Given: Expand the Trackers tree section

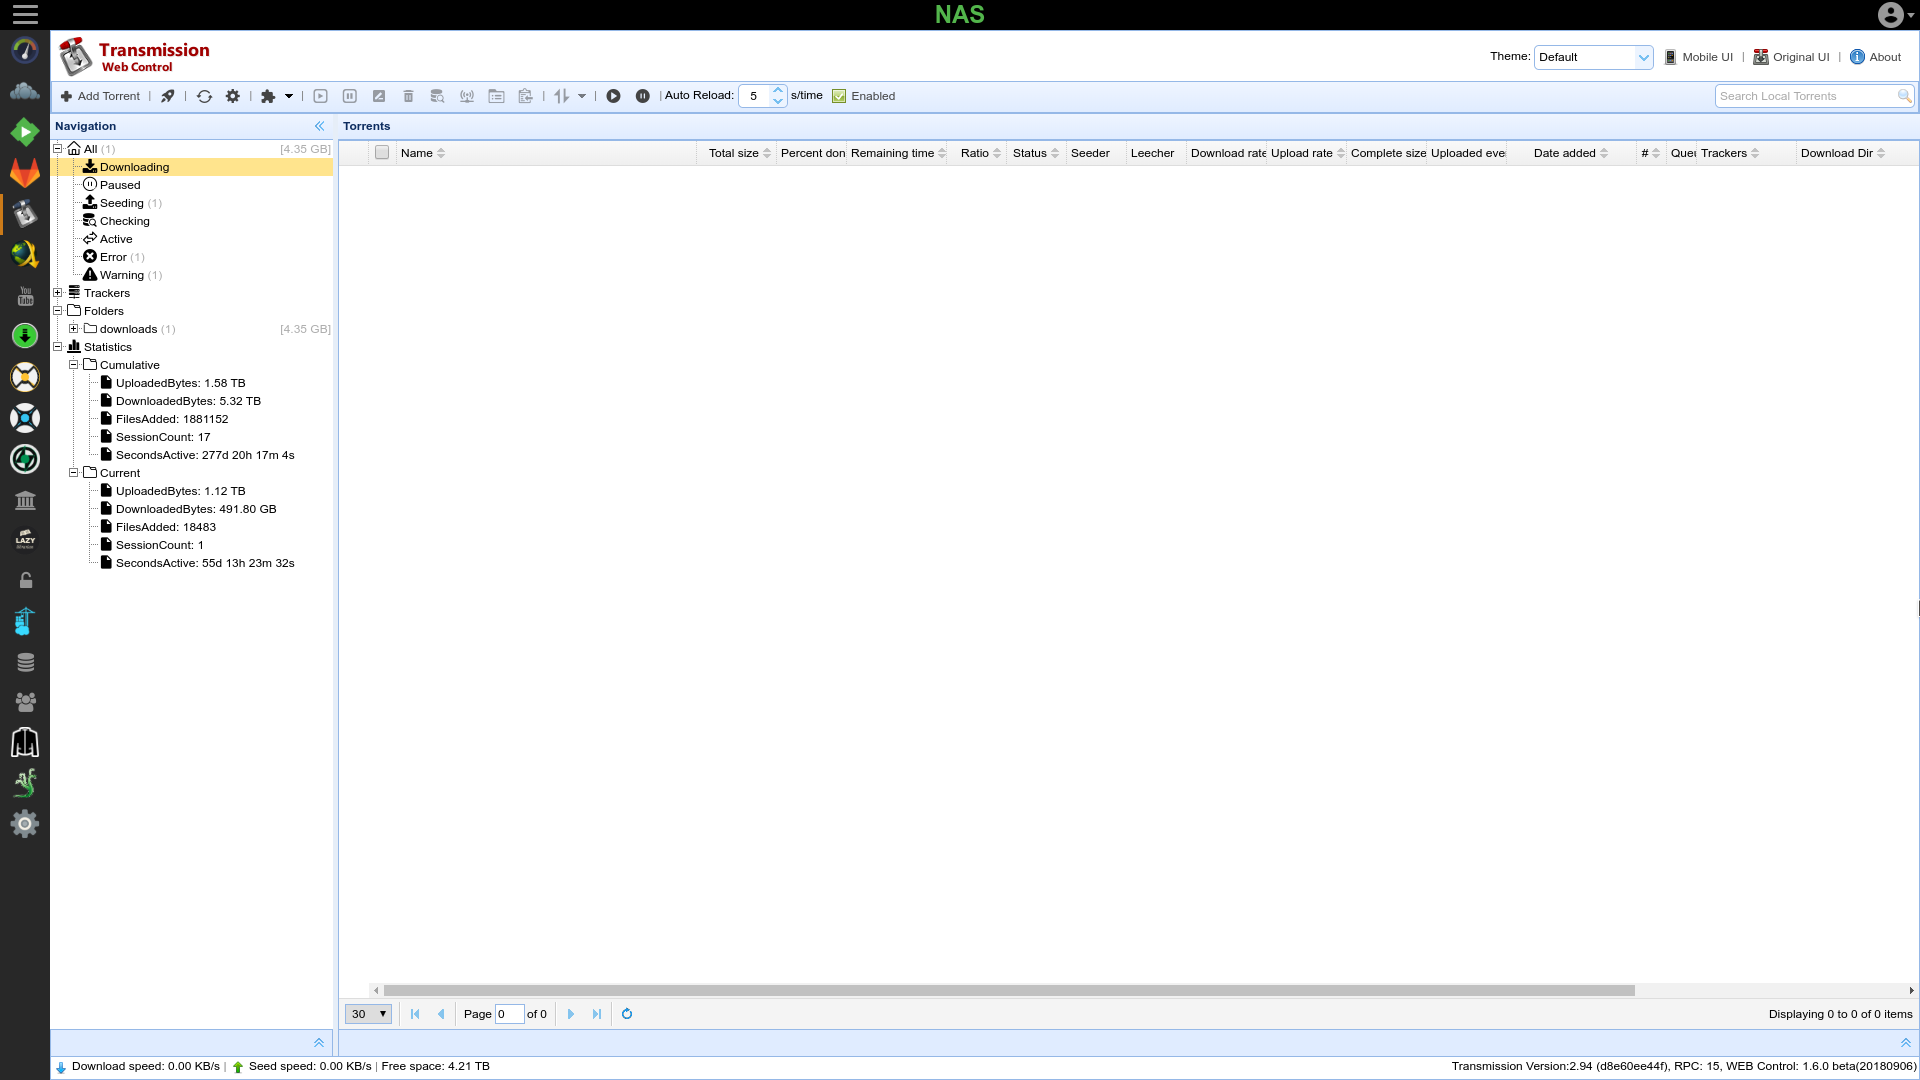Looking at the screenshot, I should coord(57,293).
